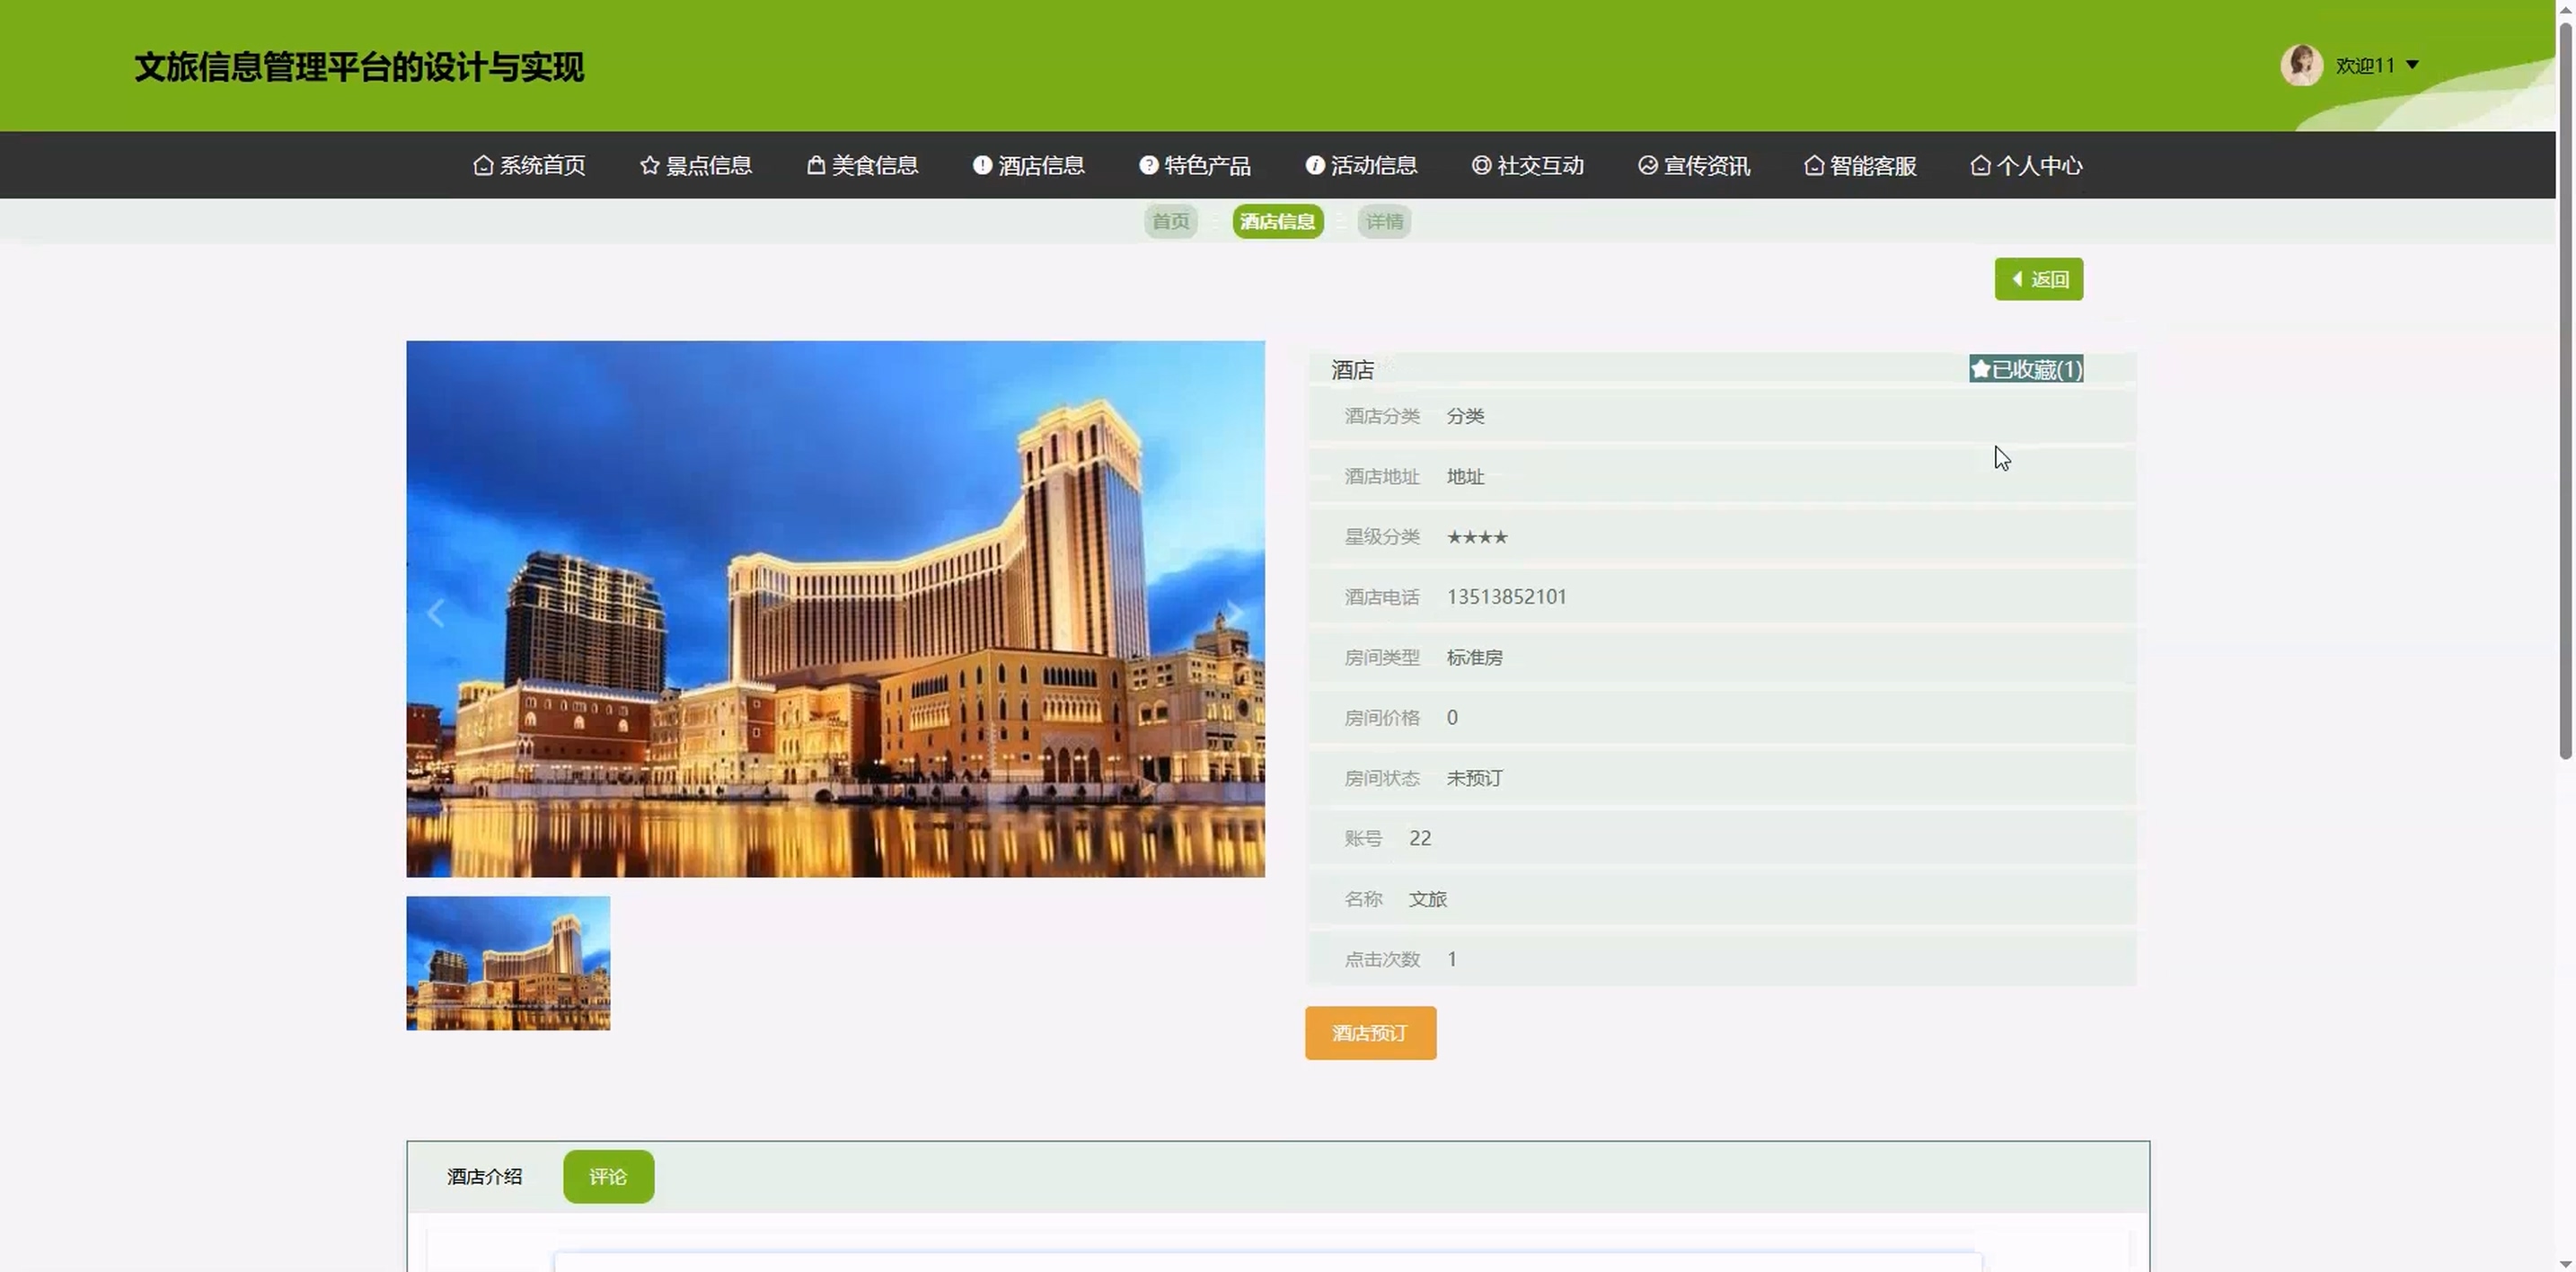Click the page vertical scrollbar thumb
Viewport: 2576px width, 1272px height.
coord(2565,390)
